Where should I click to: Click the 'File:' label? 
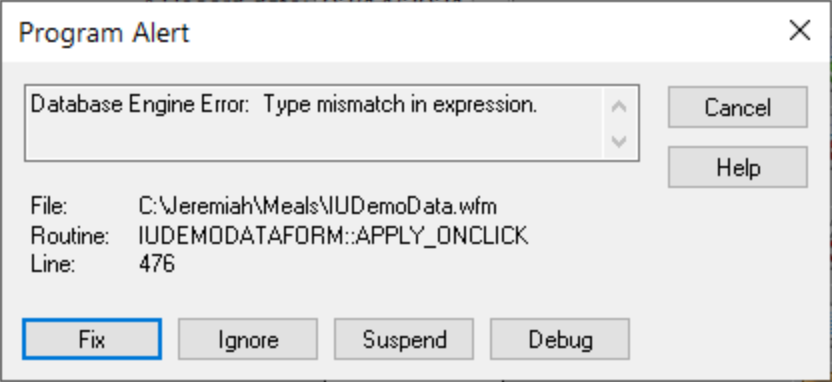[x=49, y=206]
